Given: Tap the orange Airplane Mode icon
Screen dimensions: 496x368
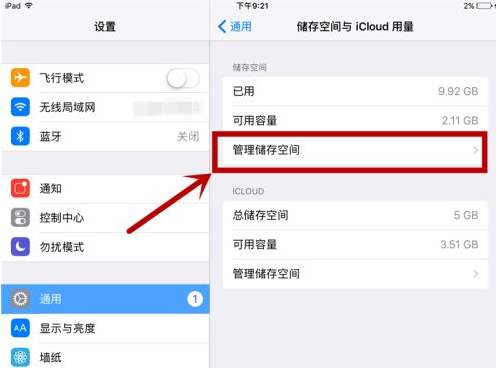Looking at the screenshot, I should pyautogui.click(x=20, y=78).
